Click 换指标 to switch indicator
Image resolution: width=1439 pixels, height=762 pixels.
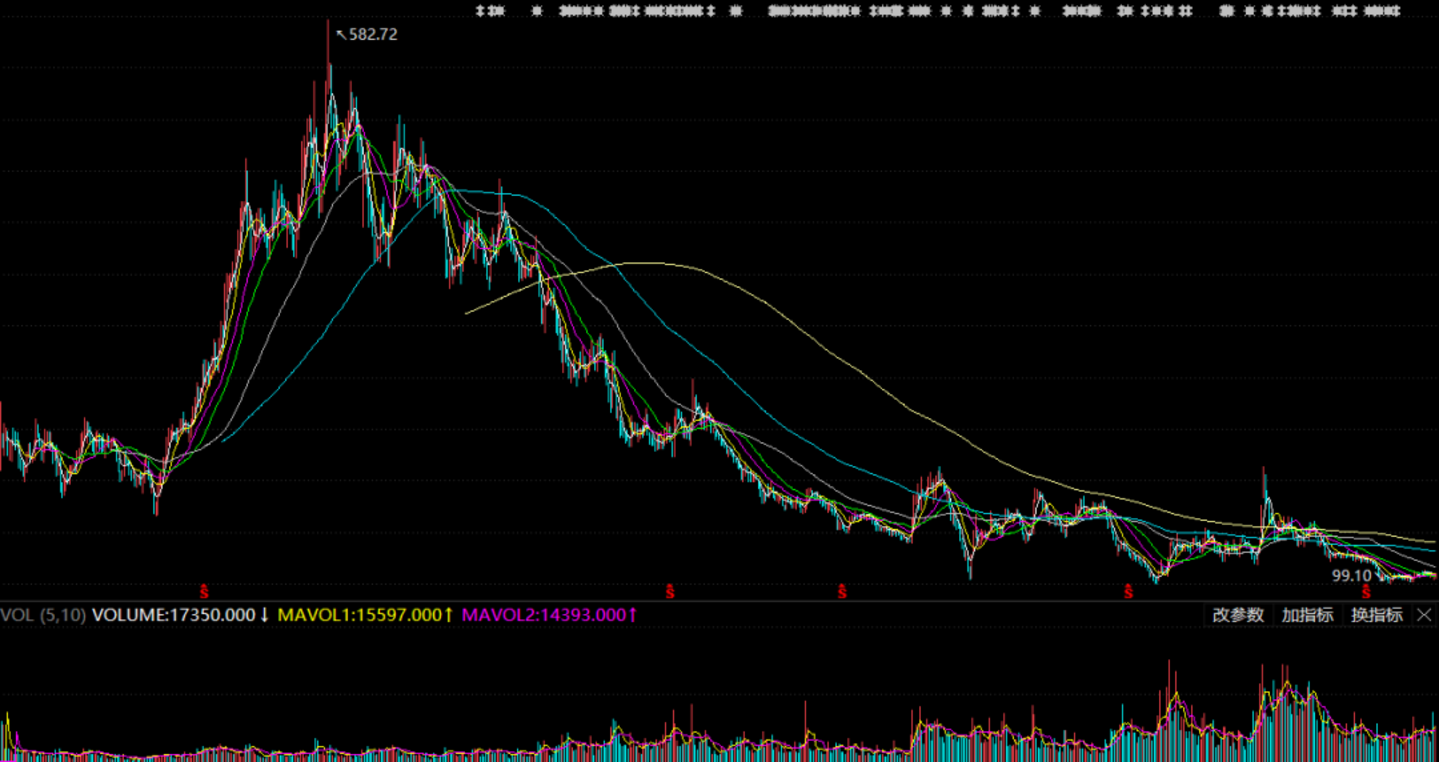click(x=1376, y=615)
